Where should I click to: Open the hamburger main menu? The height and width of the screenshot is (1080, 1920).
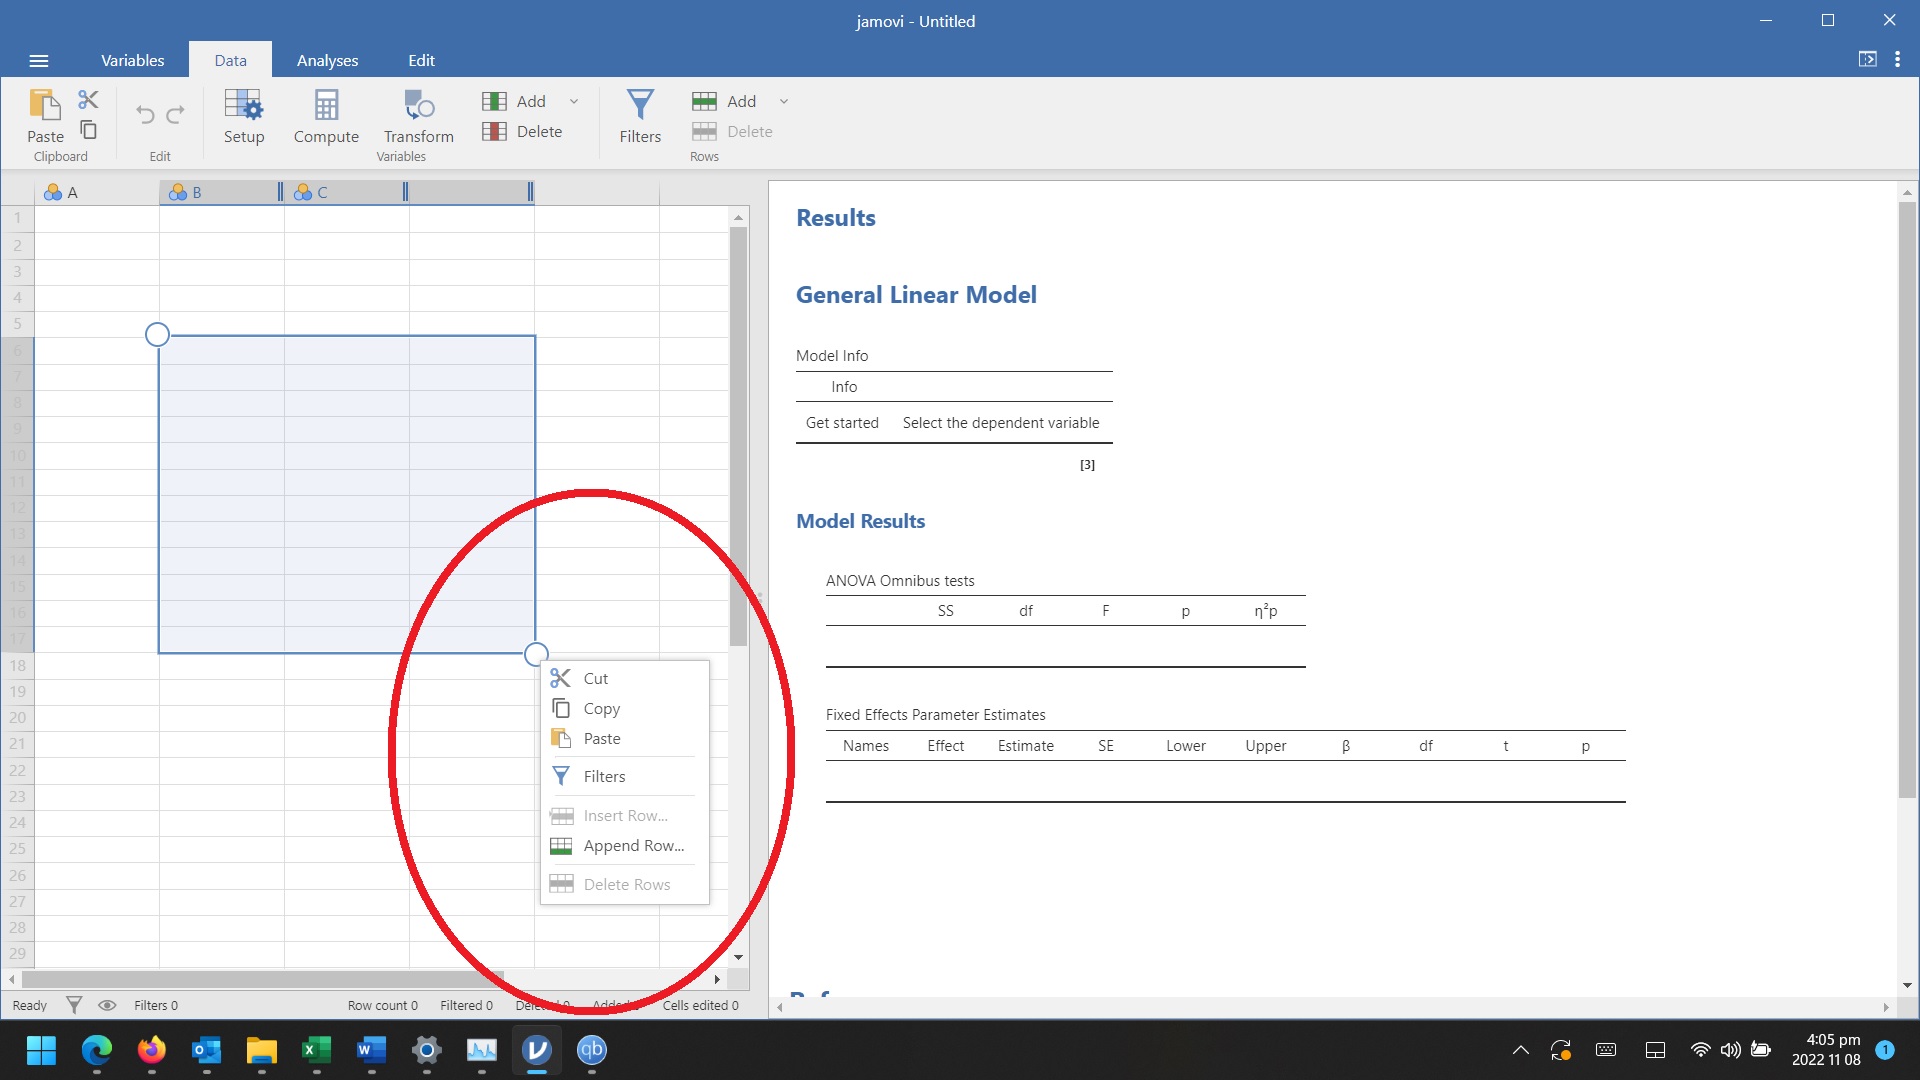[x=39, y=60]
